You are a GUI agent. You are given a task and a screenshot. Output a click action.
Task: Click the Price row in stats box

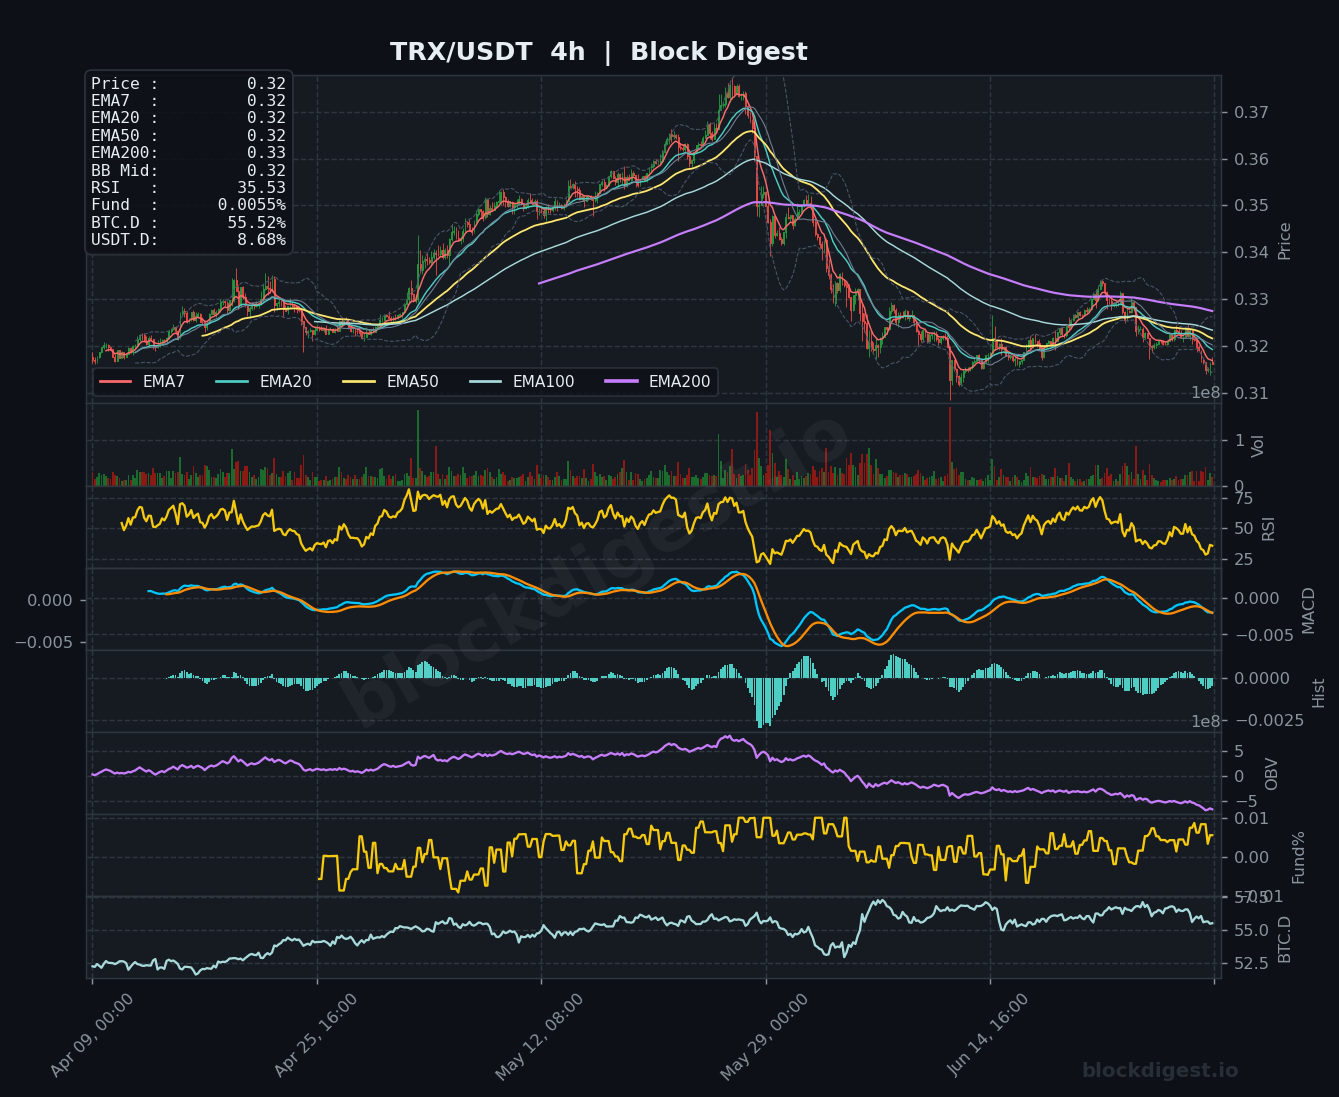[x=188, y=84]
